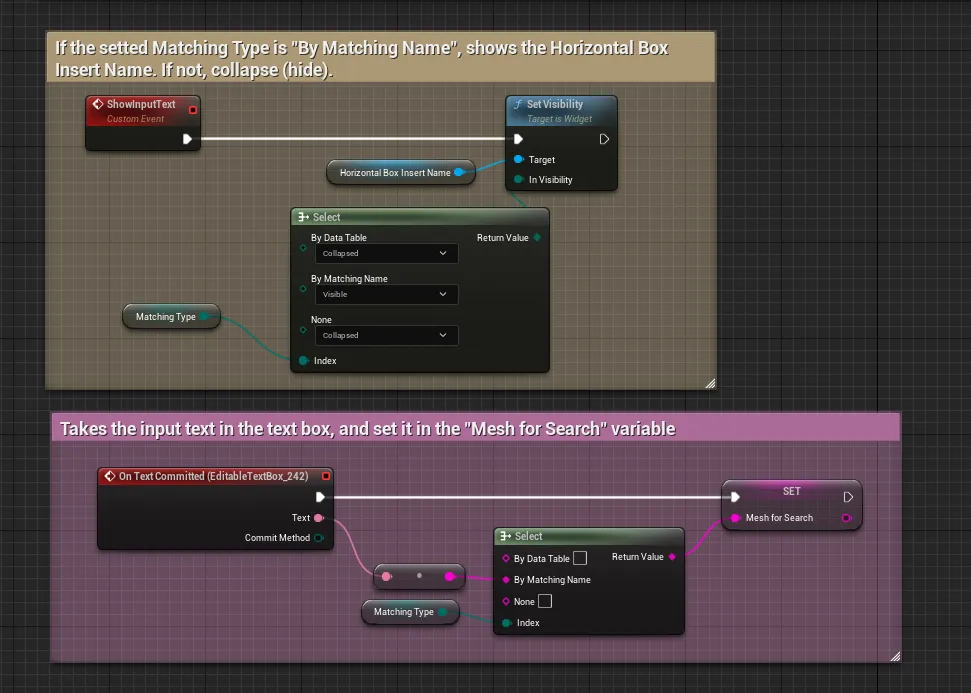Click the By Data Table text box

coord(580,559)
